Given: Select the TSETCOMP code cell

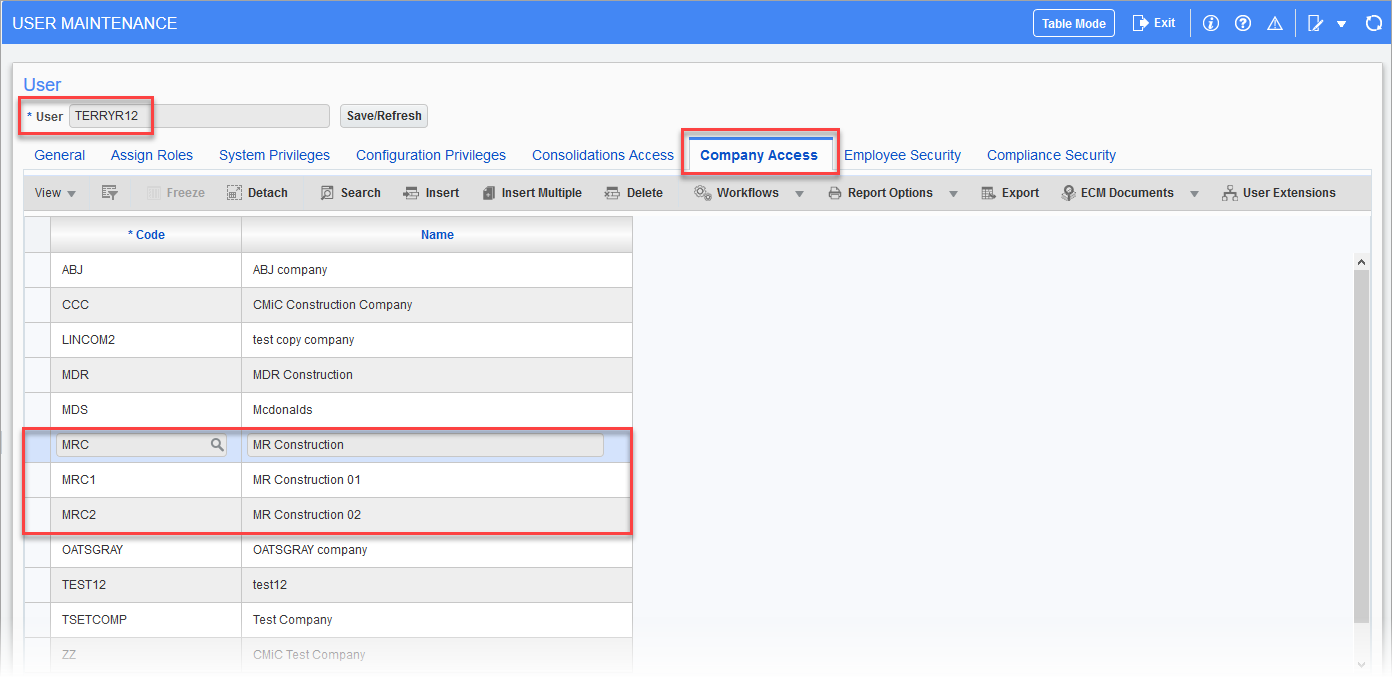Looking at the screenshot, I should [x=146, y=620].
